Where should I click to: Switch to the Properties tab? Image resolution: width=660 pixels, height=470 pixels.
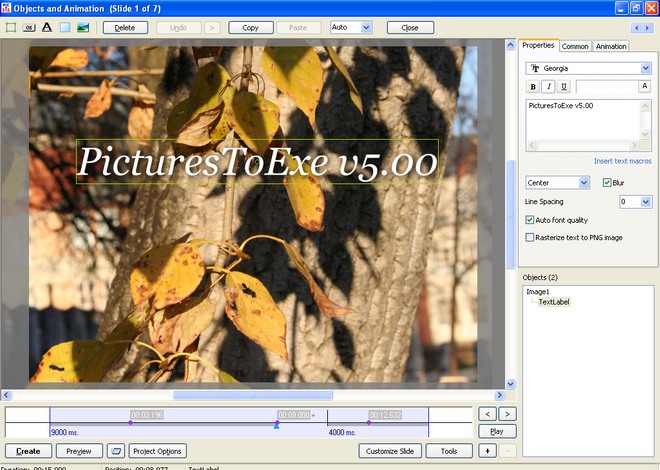(x=538, y=45)
